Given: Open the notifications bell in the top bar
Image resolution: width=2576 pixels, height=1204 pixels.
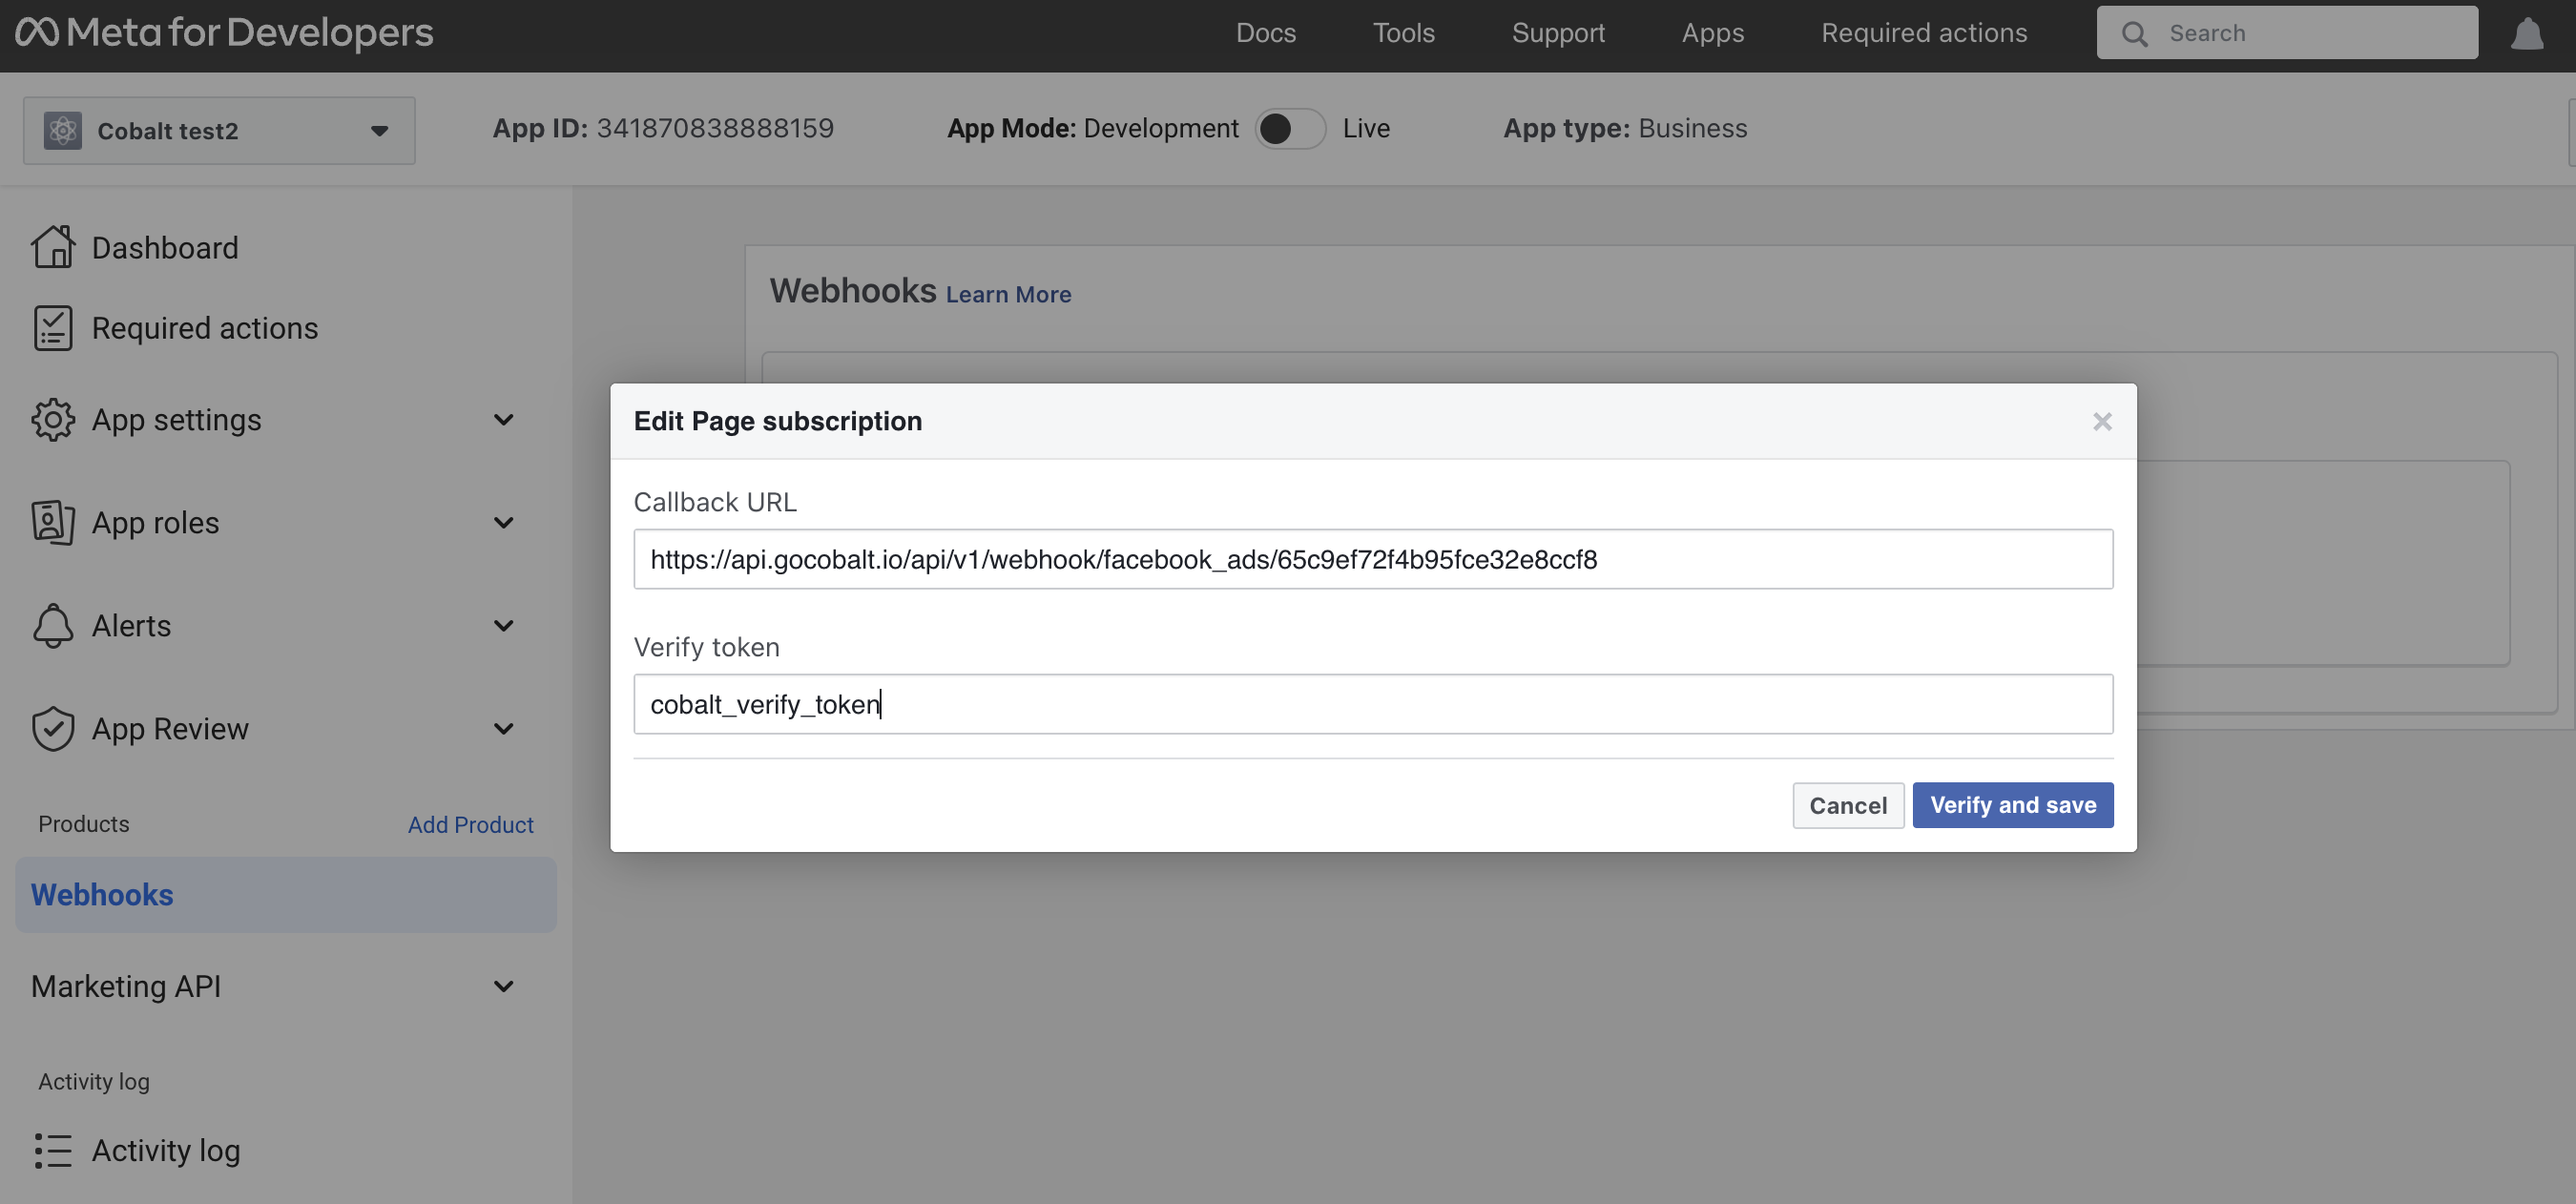Looking at the screenshot, I should tap(2528, 32).
